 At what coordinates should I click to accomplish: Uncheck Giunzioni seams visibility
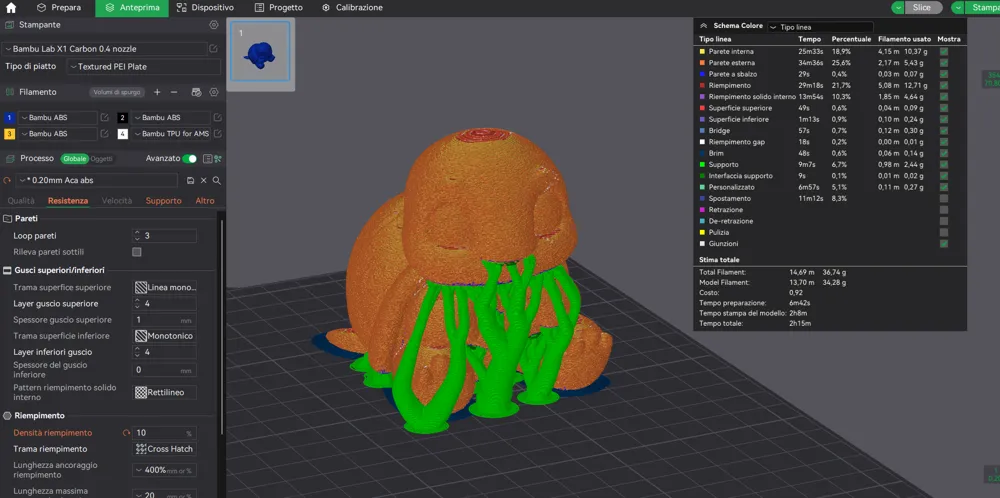pyautogui.click(x=944, y=244)
